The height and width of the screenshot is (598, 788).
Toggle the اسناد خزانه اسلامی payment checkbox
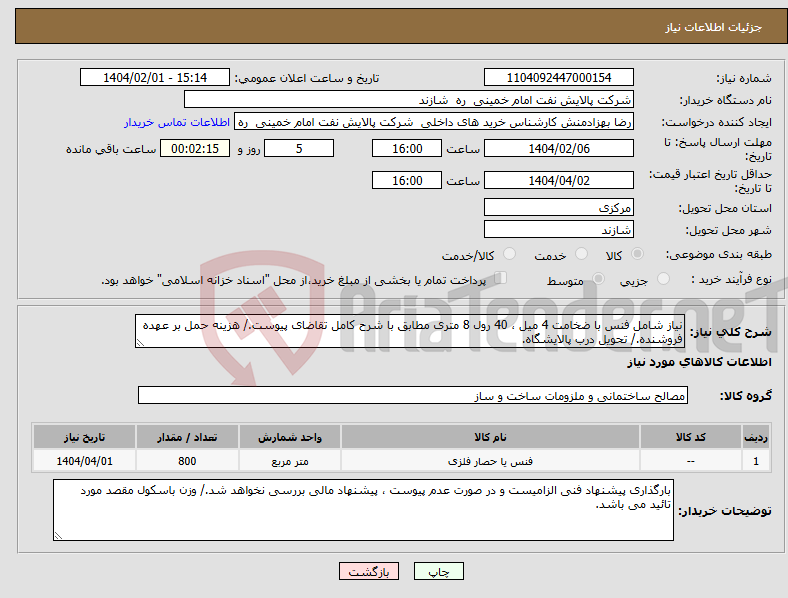click(501, 278)
